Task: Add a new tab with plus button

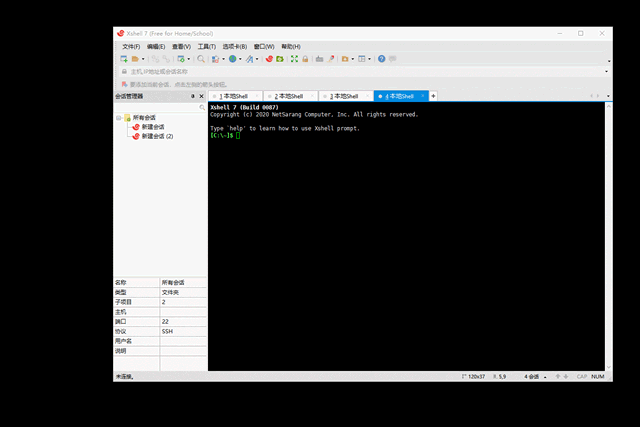Action: [x=433, y=96]
